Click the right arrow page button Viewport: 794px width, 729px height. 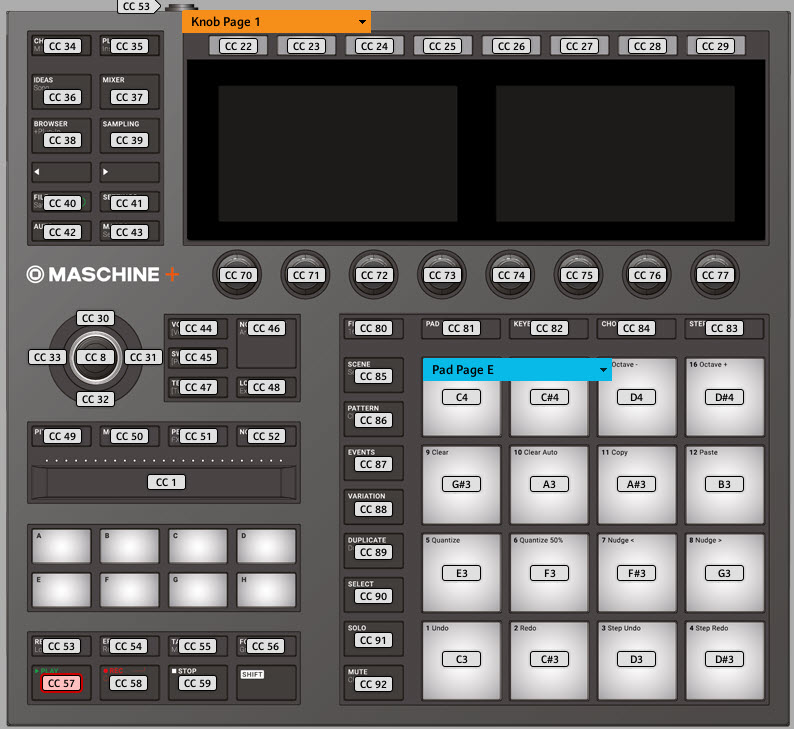coord(130,172)
